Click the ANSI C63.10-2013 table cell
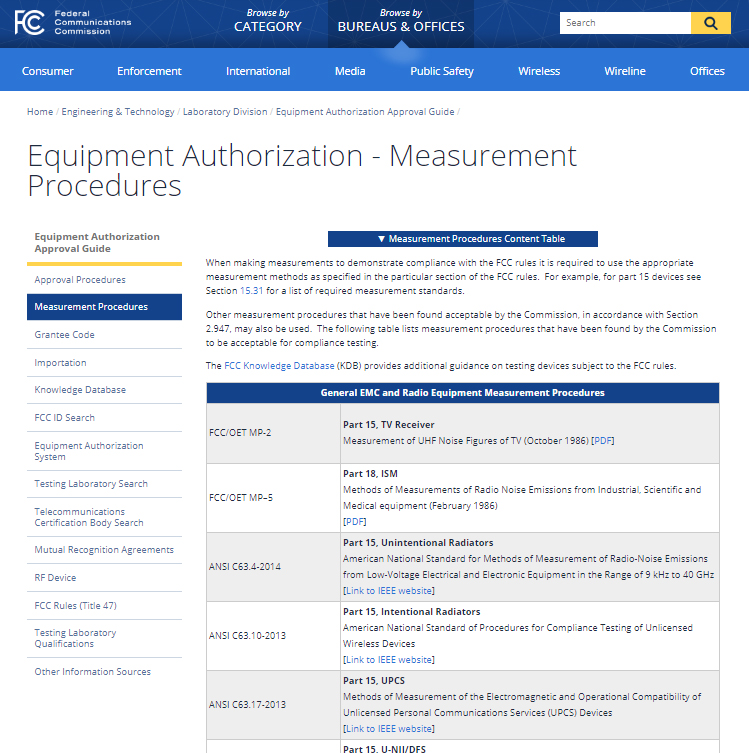The width and height of the screenshot is (749, 753). [x=273, y=636]
